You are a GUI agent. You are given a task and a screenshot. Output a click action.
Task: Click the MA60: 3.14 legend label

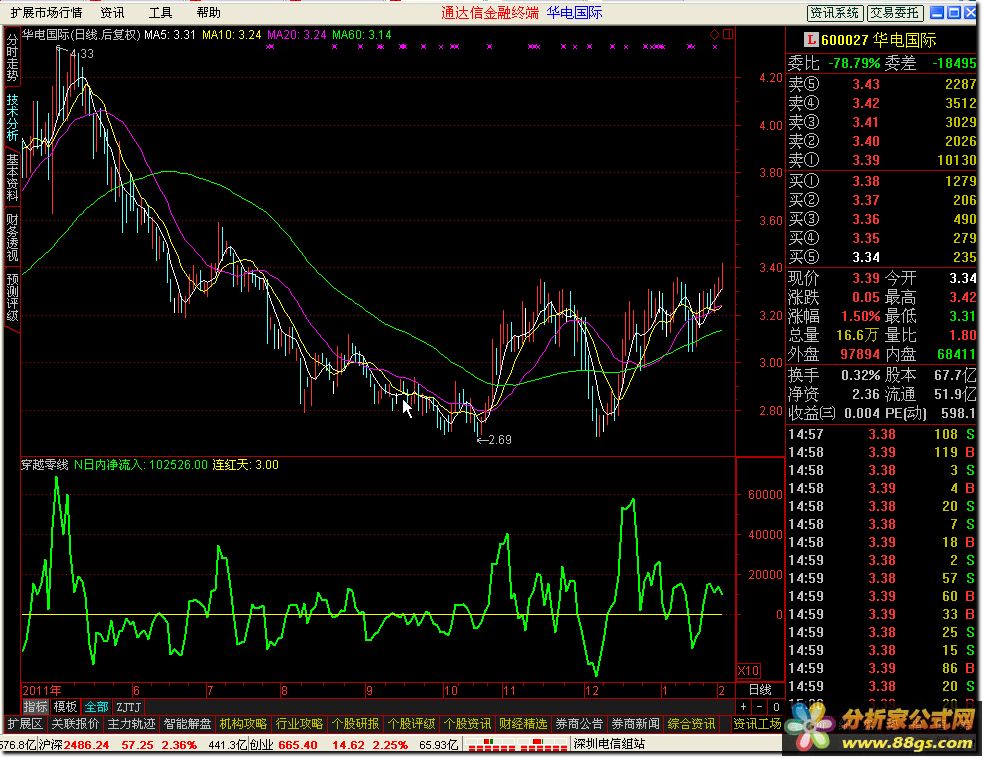point(361,35)
